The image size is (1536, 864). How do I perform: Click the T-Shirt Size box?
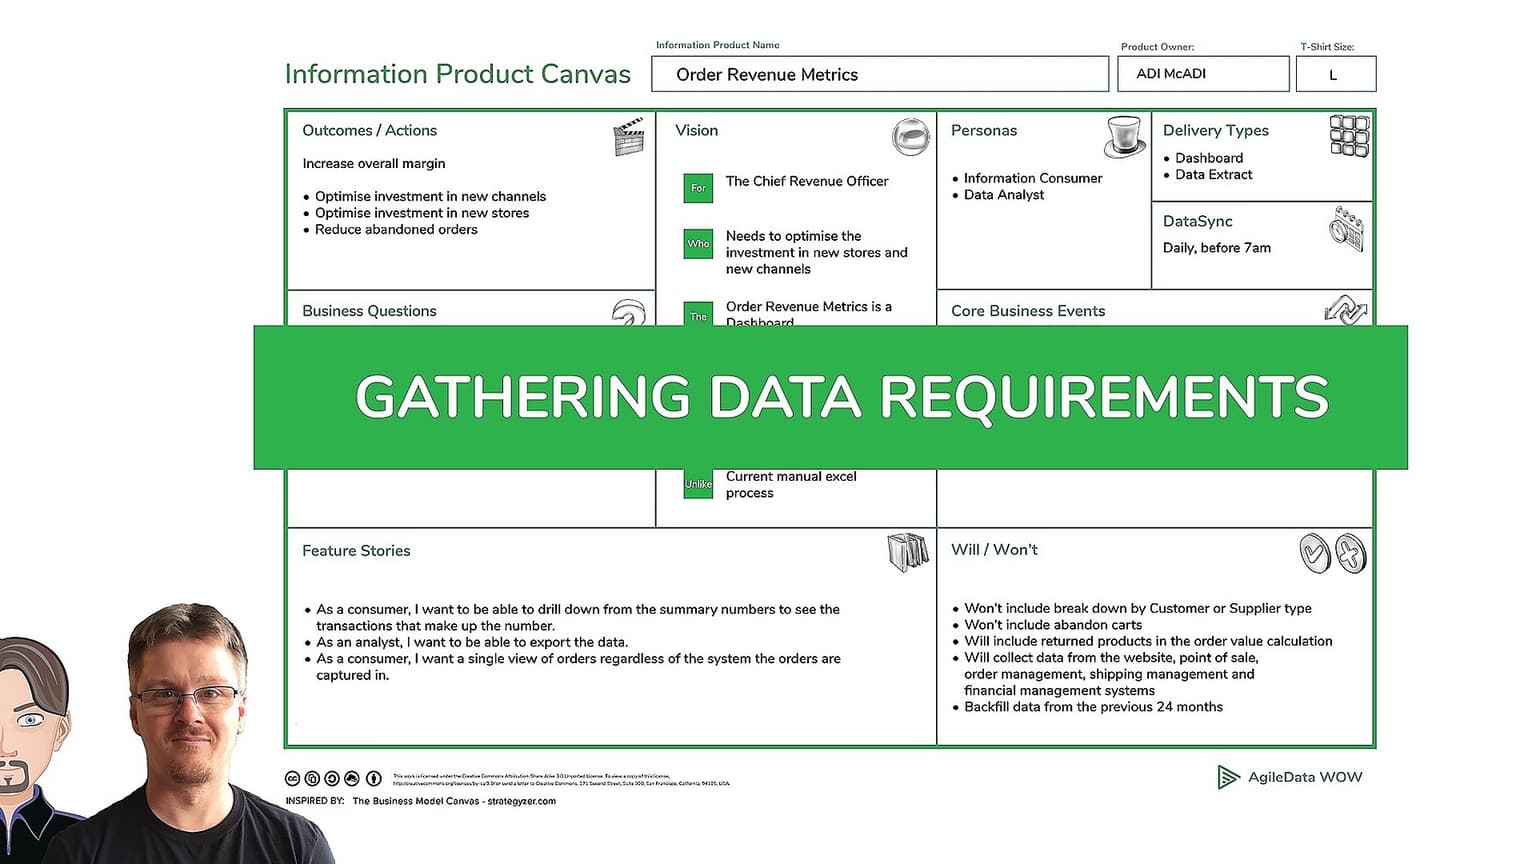(x=1335, y=74)
